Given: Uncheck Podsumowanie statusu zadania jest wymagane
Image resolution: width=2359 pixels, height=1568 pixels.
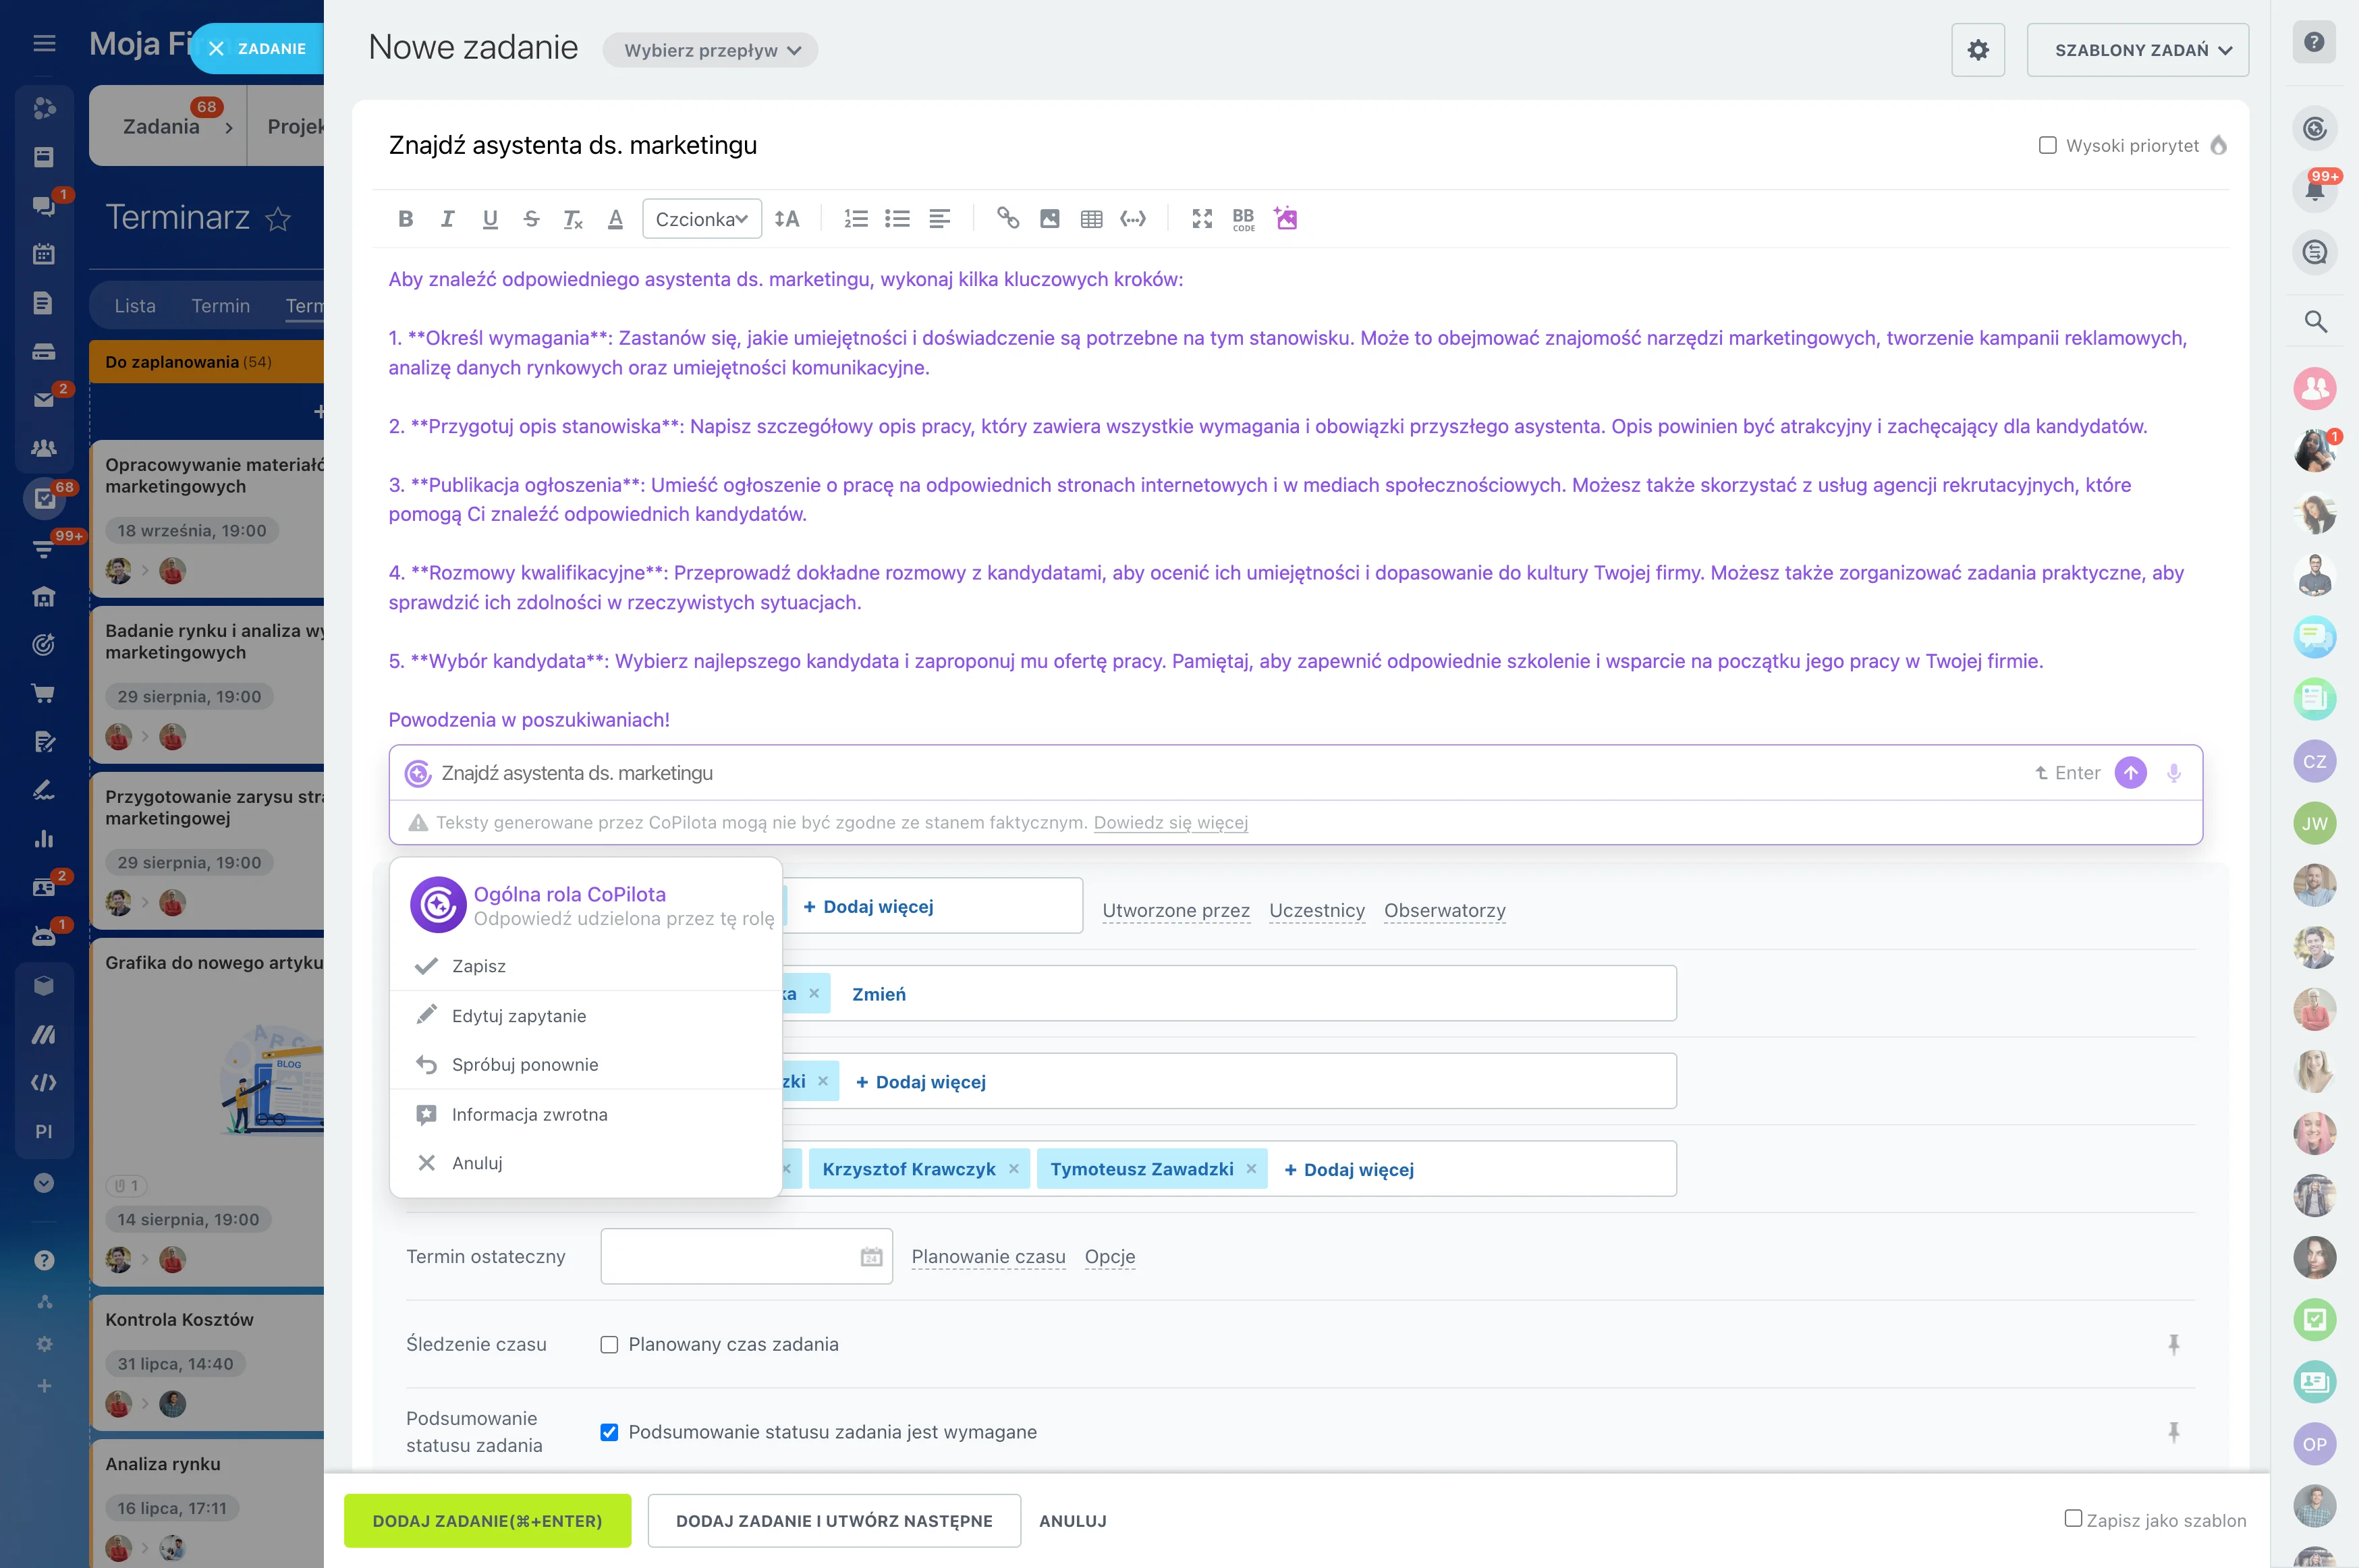Looking at the screenshot, I should [610, 1432].
